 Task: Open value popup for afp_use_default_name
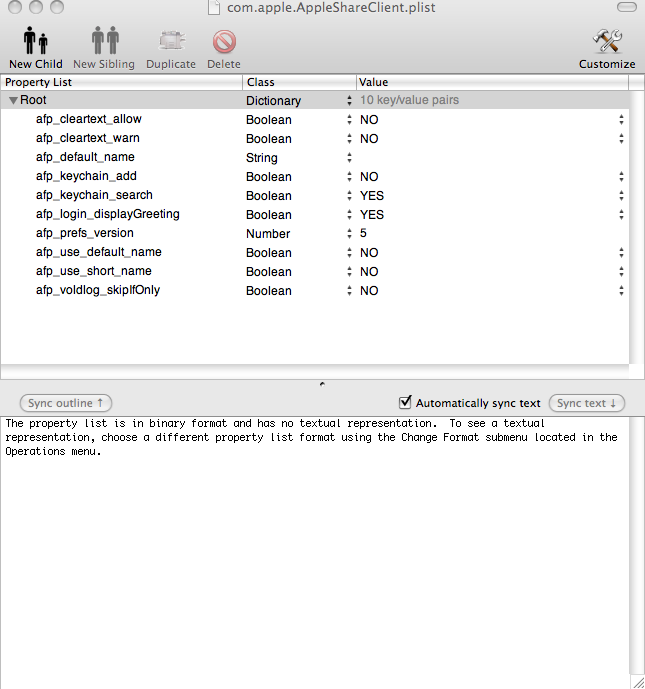(x=621, y=253)
